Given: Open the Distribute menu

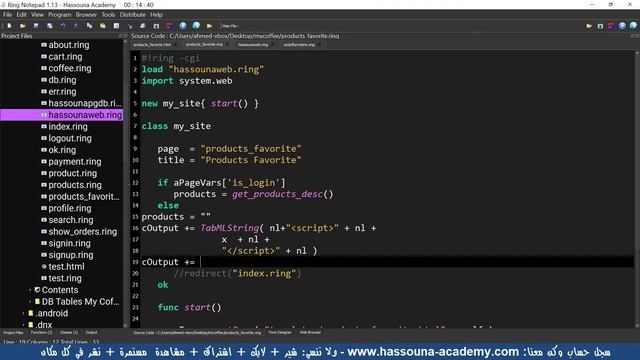Looking at the screenshot, I should pos(133,15).
